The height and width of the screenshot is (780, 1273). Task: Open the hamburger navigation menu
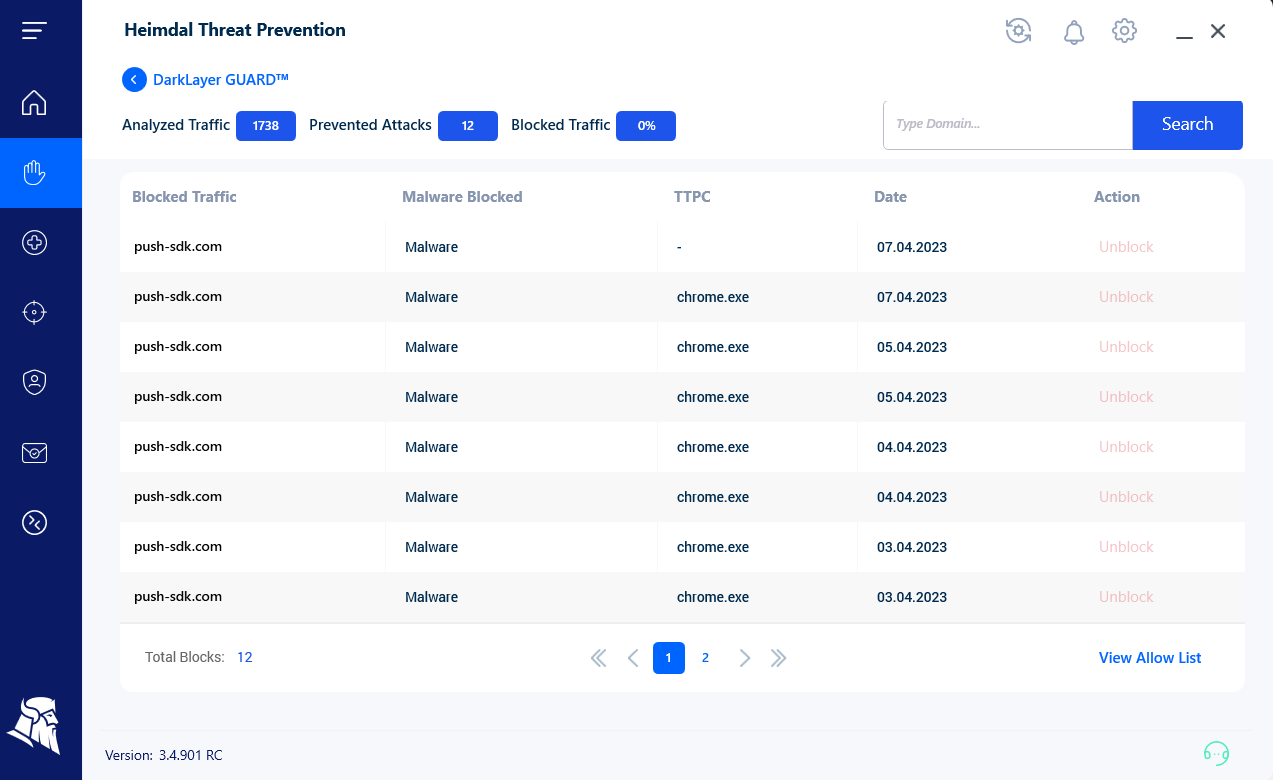(33, 30)
